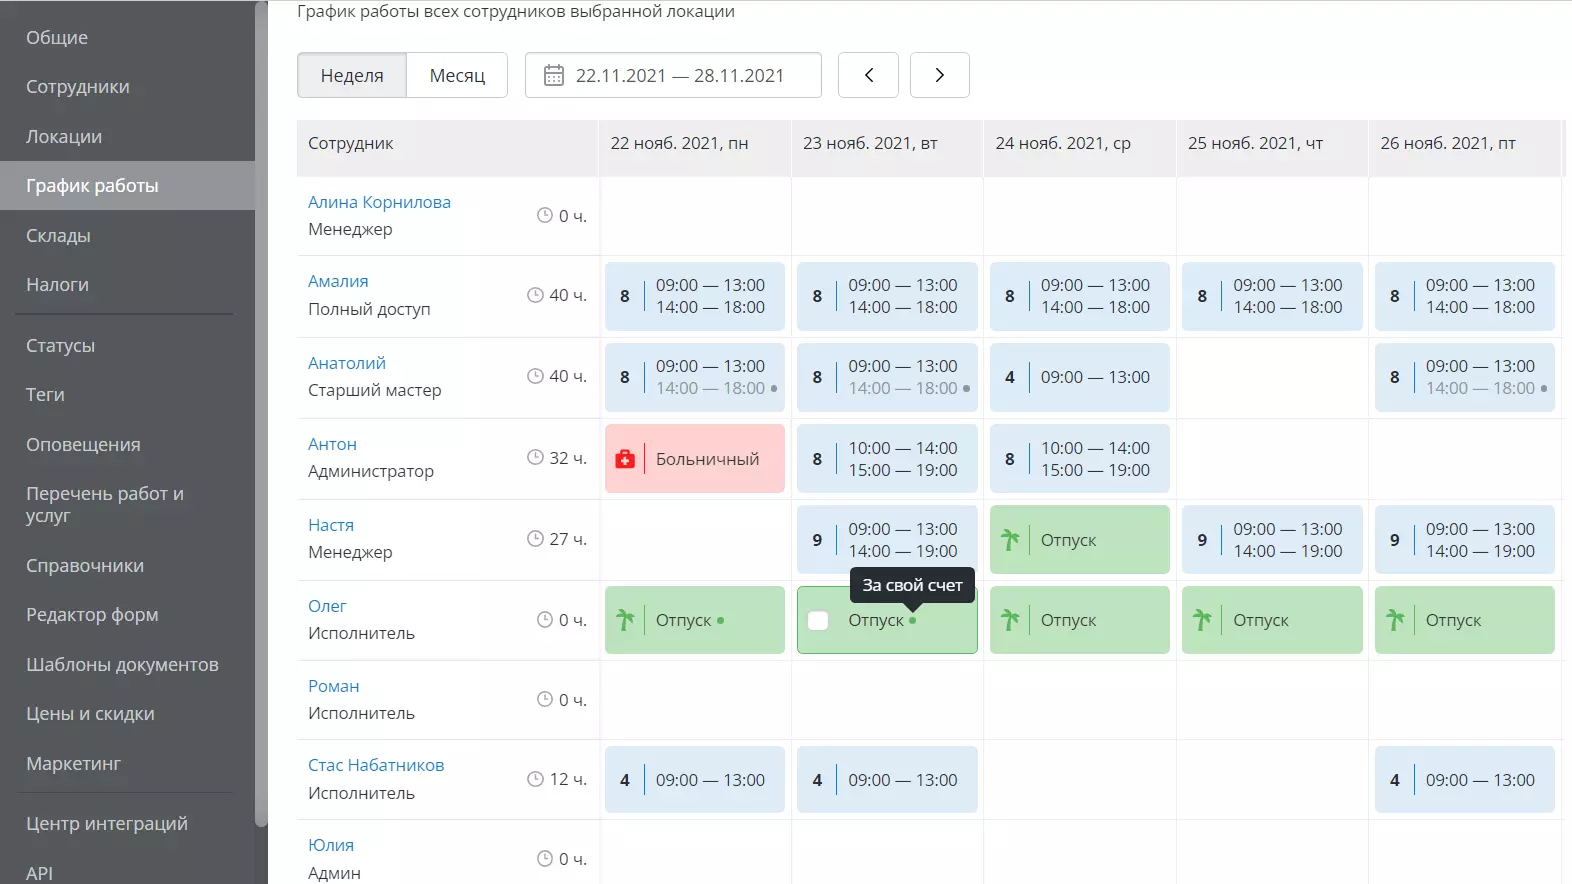The image size is (1572, 884).
Task: Click palm icon in Олег's Wednesday vacation
Action: coord(1010,620)
